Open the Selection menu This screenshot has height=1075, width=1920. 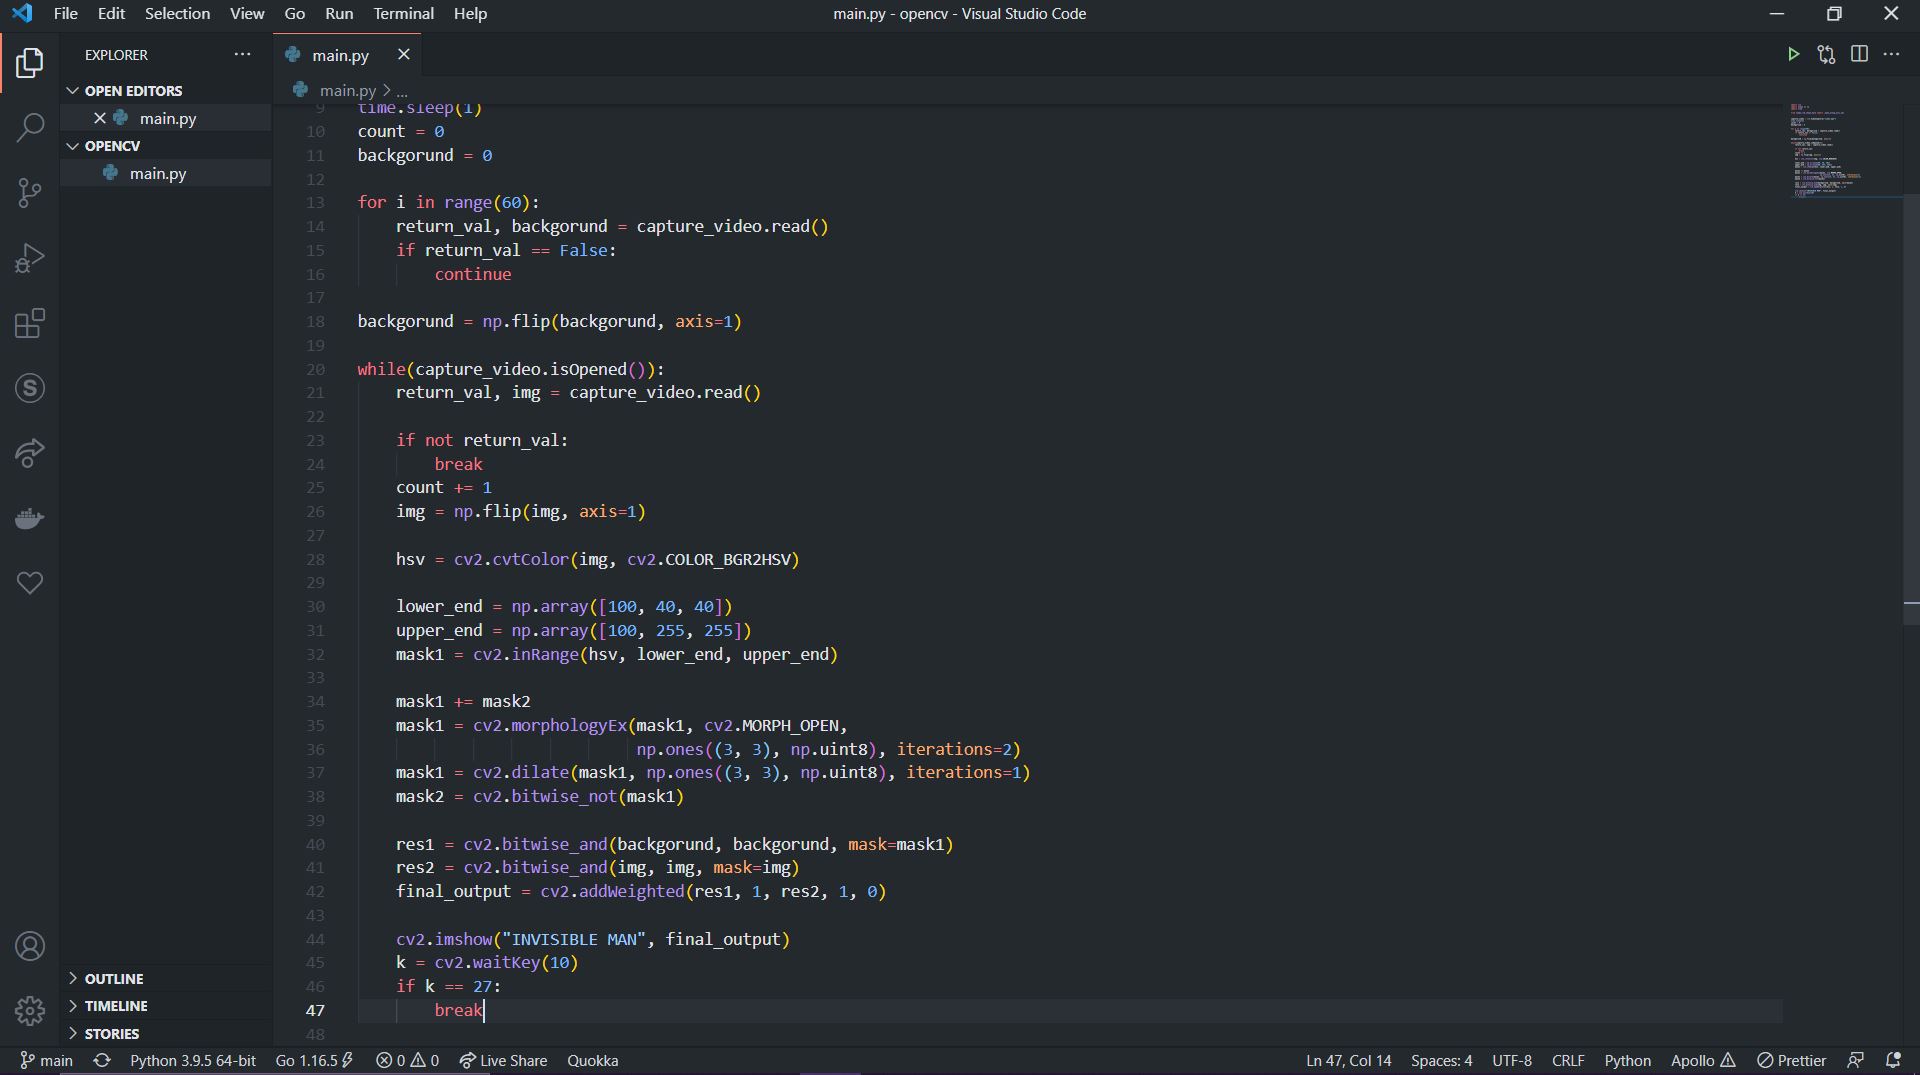click(177, 14)
